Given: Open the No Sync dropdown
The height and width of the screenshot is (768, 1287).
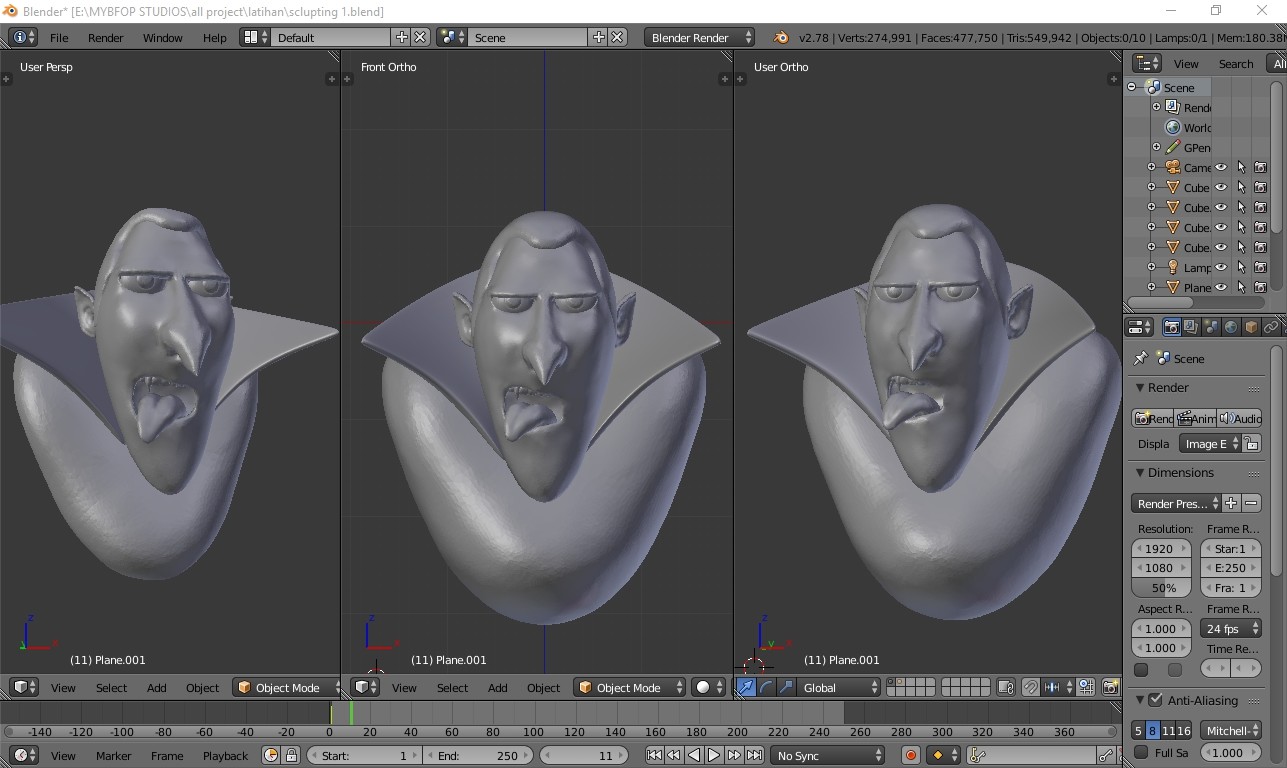Looking at the screenshot, I should pyautogui.click(x=829, y=756).
